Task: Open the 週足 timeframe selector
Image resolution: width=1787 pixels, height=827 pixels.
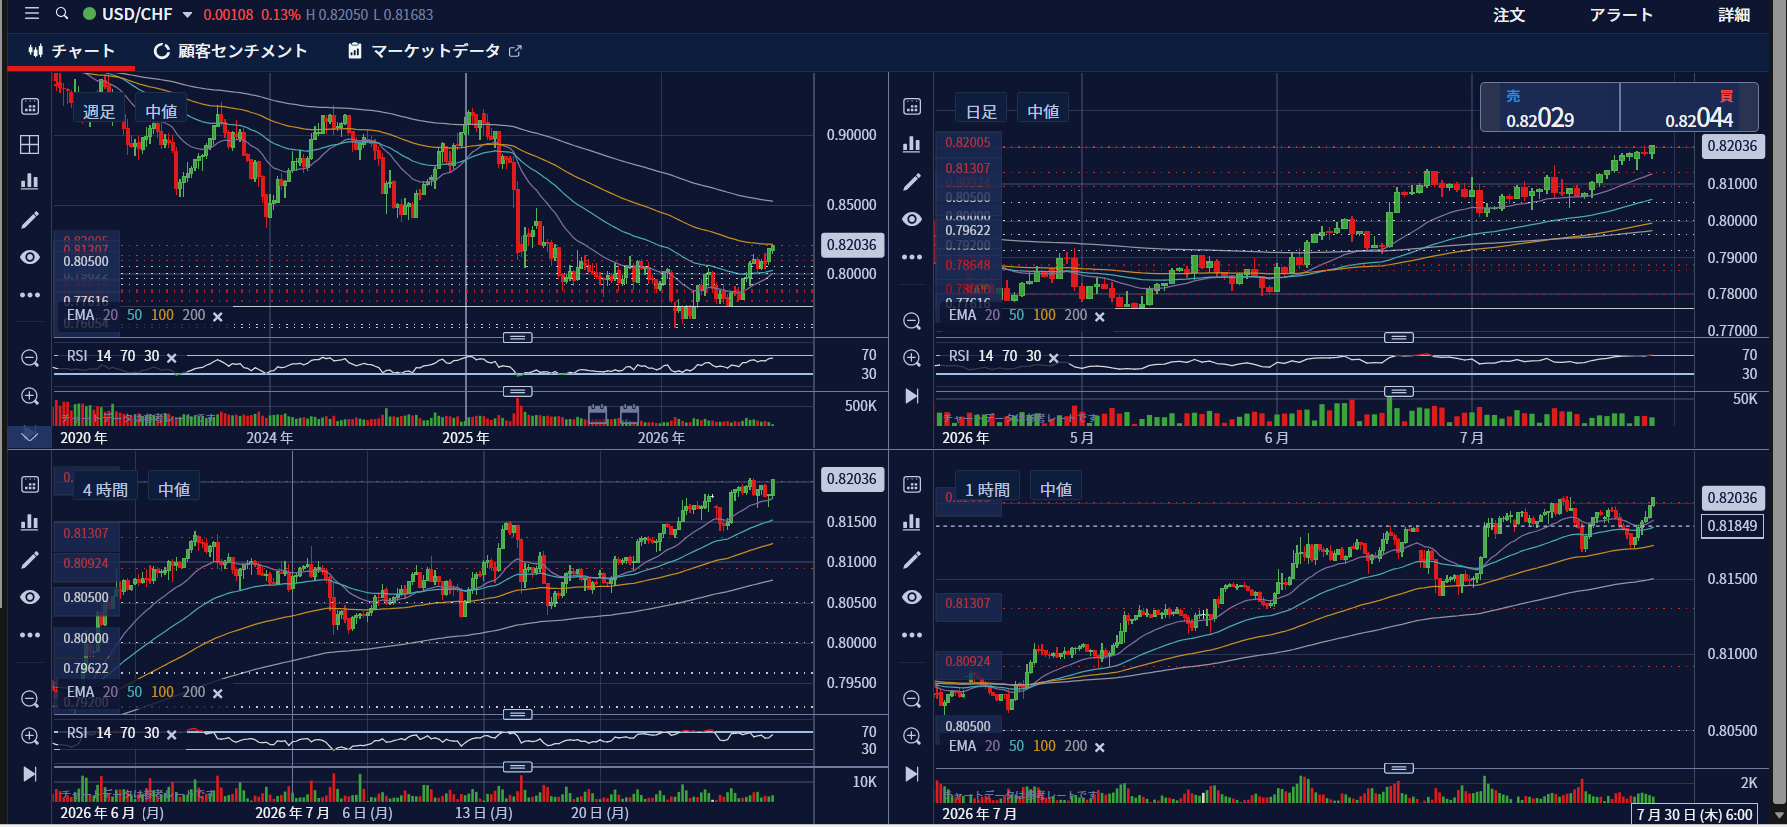Action: (x=99, y=111)
